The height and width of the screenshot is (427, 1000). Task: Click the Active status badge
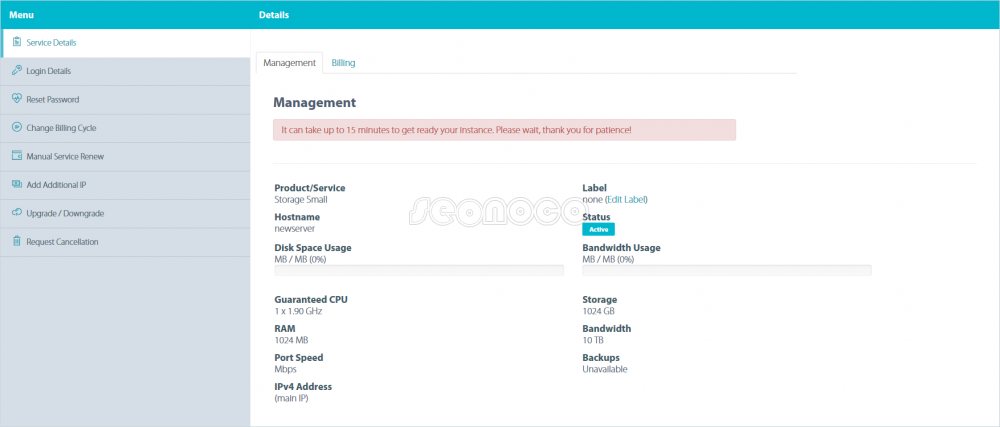[598, 229]
